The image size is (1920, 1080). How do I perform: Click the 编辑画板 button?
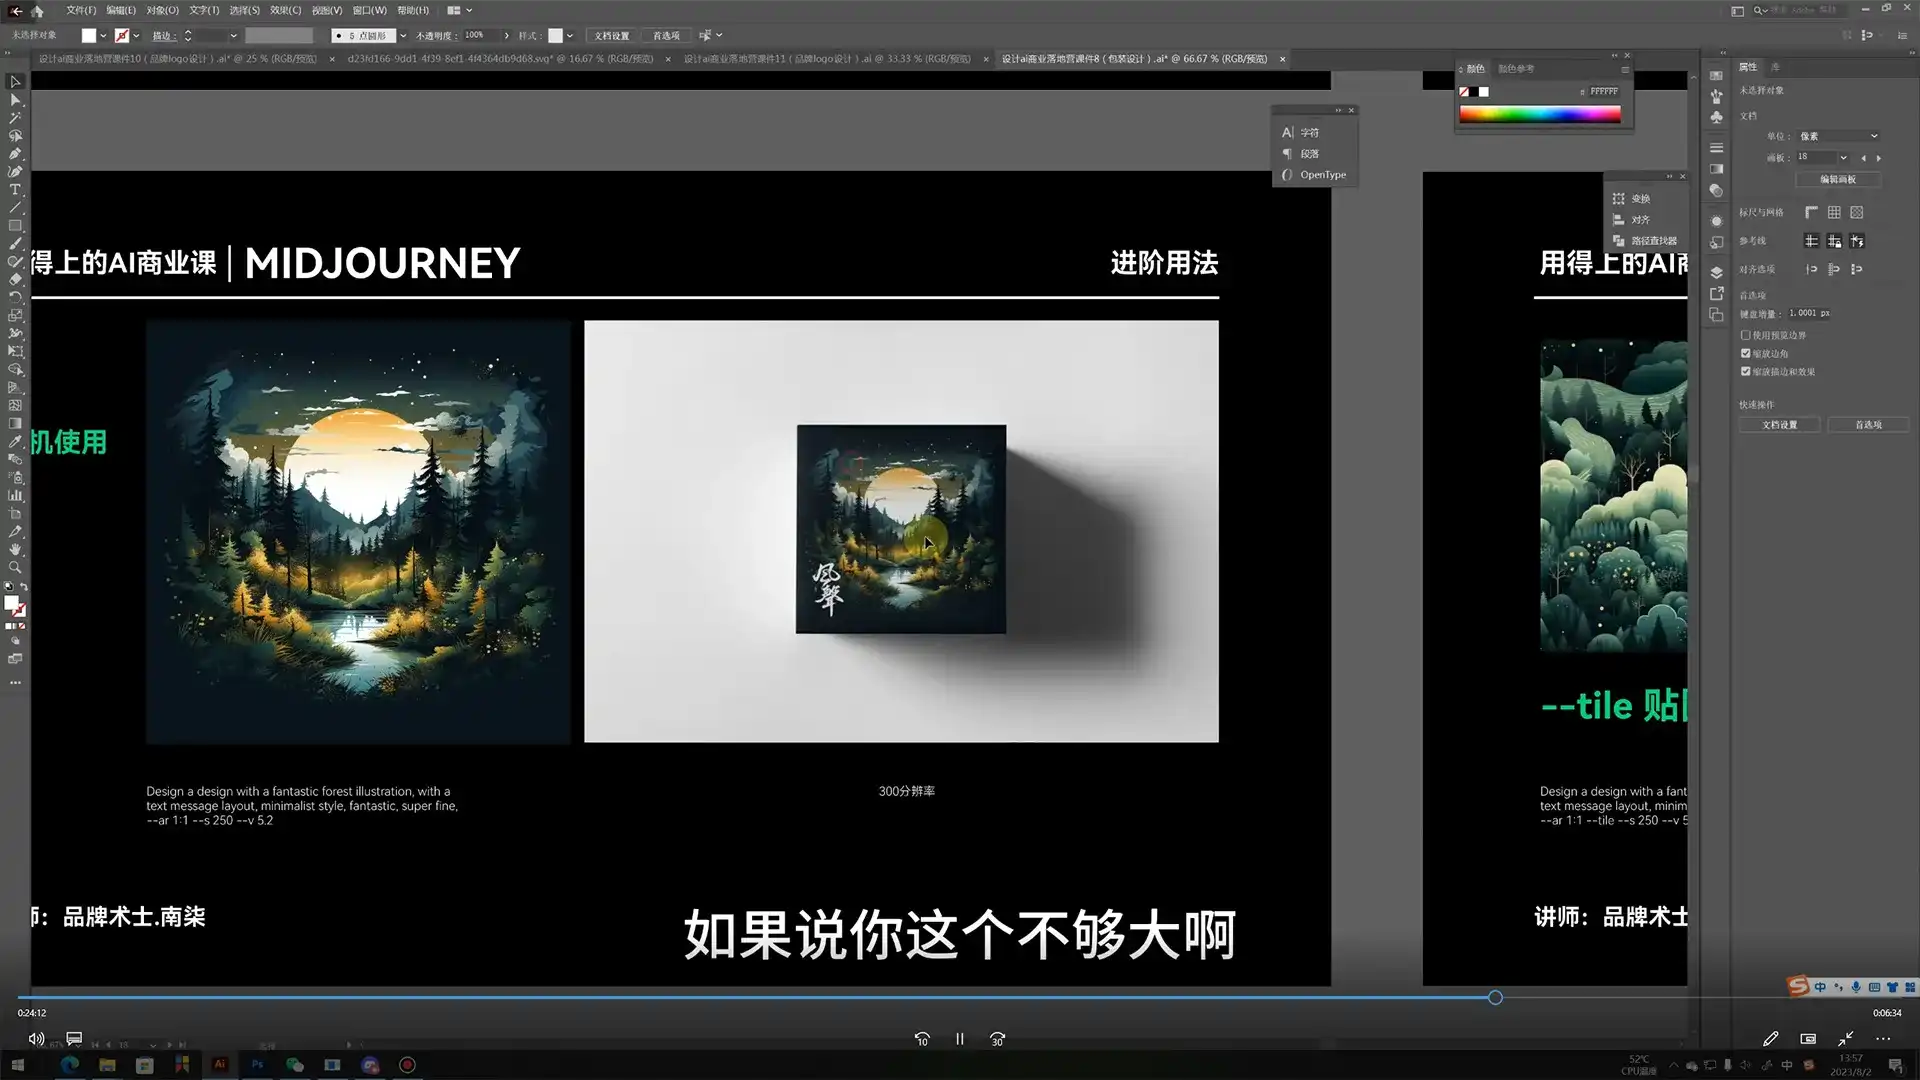[1838, 180]
